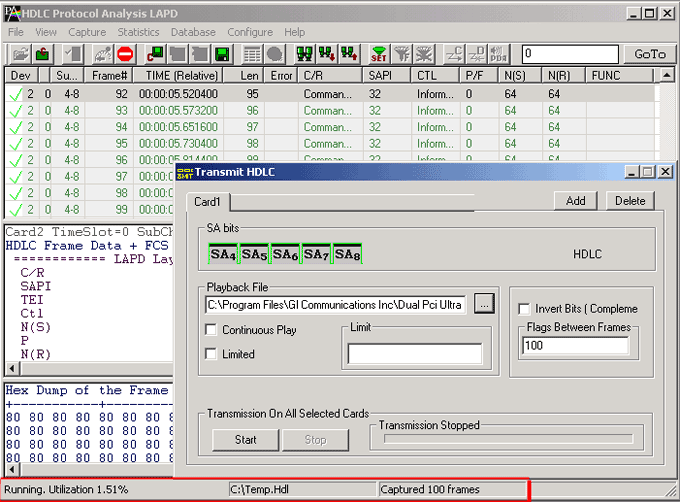This screenshot has width=680, height=502.
Task: Click the second gray square toolbar icon
Action: click(x=200, y=55)
